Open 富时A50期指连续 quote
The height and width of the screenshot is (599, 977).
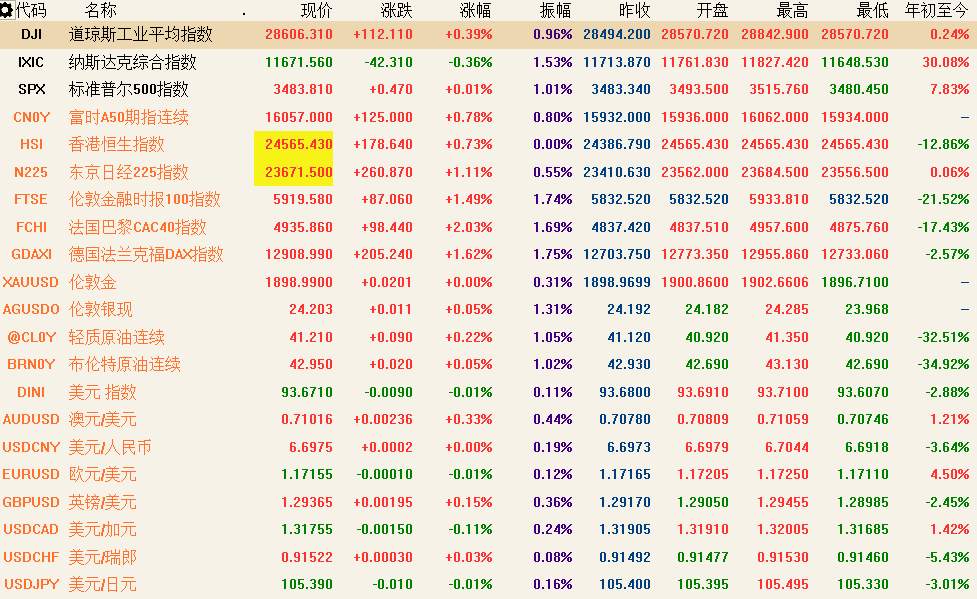(128, 117)
